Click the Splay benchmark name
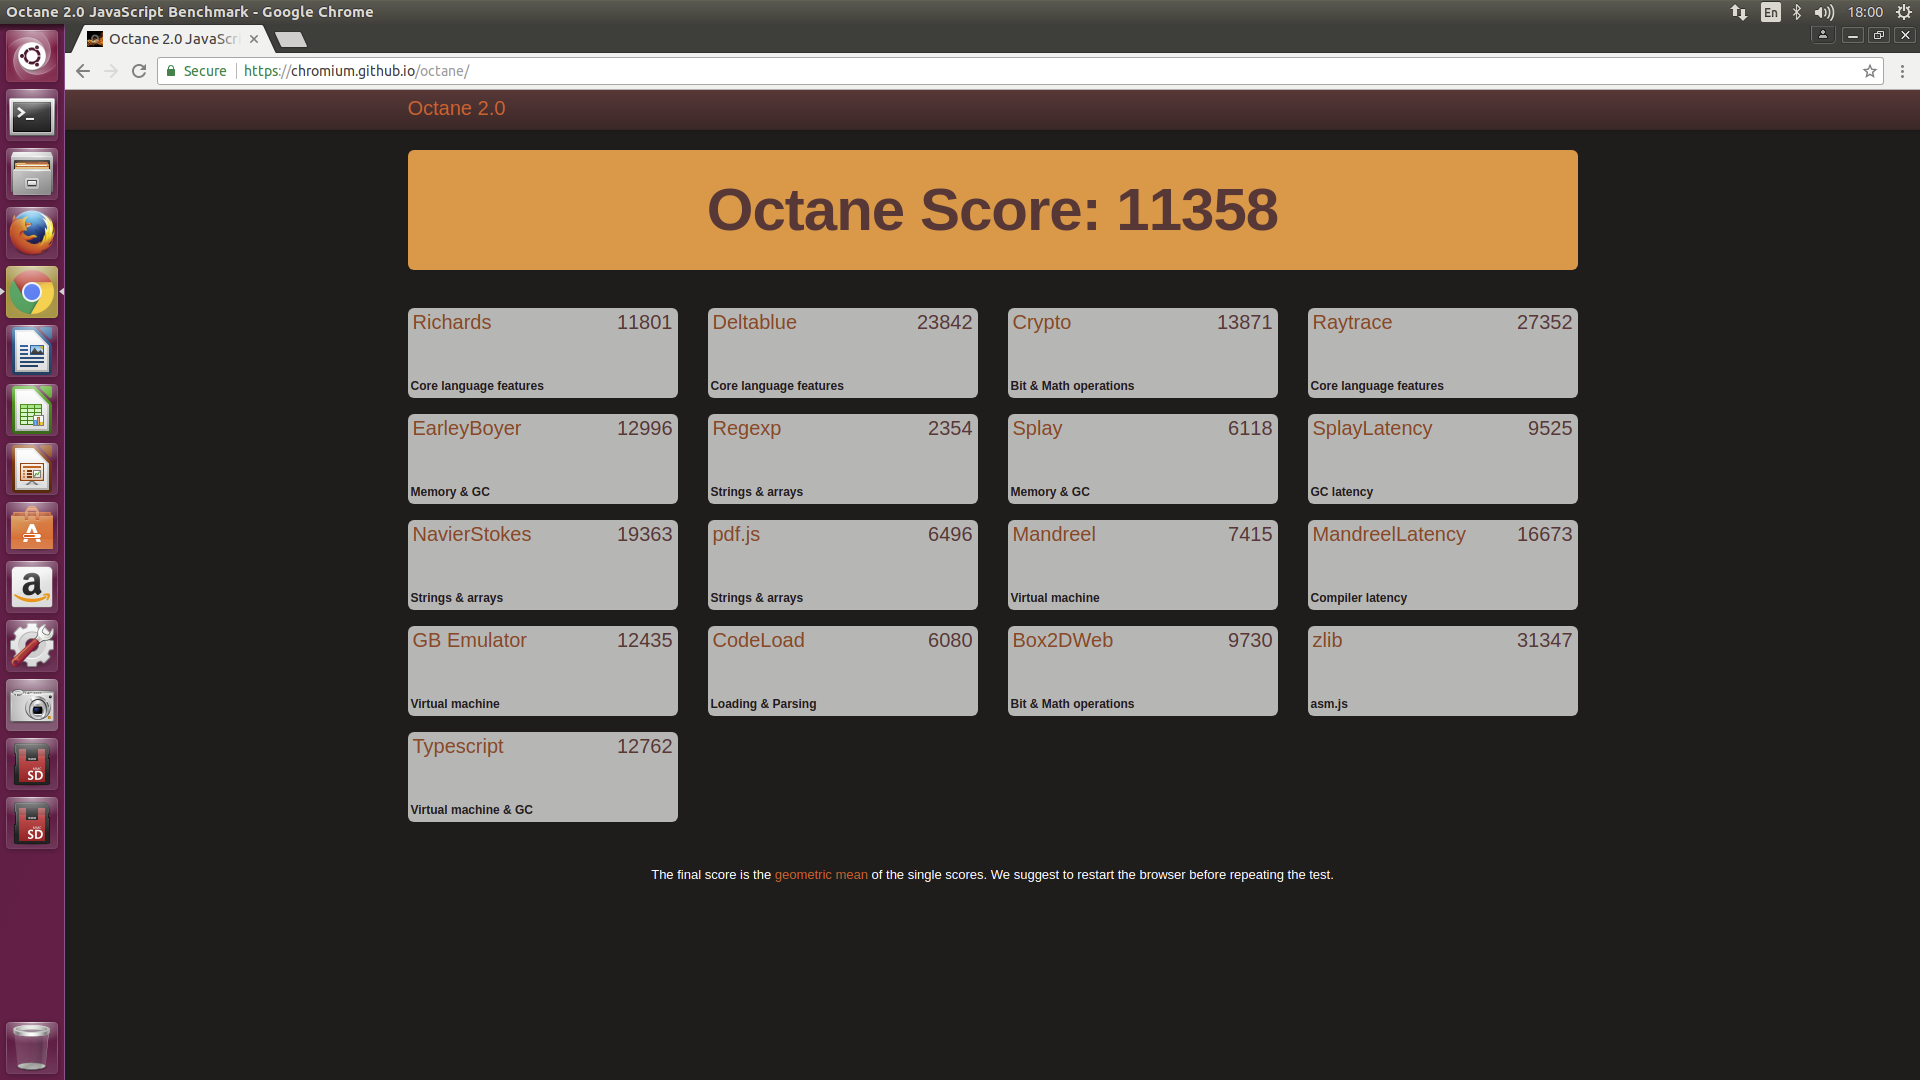Screen dimensions: 1920x1080 tap(1037, 428)
